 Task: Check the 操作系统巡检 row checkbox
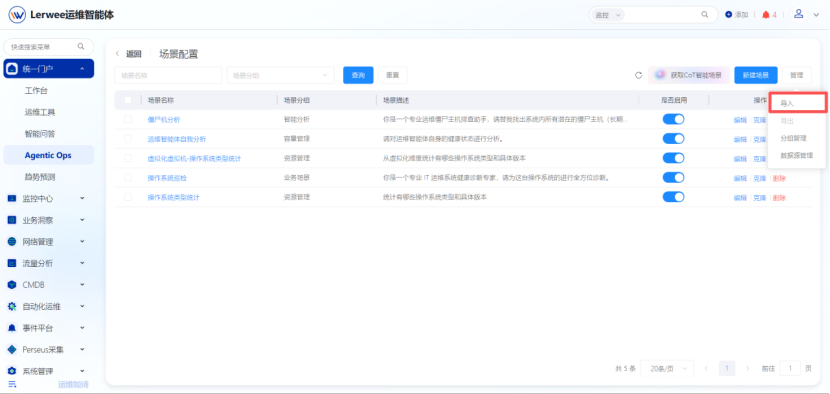[x=128, y=177]
